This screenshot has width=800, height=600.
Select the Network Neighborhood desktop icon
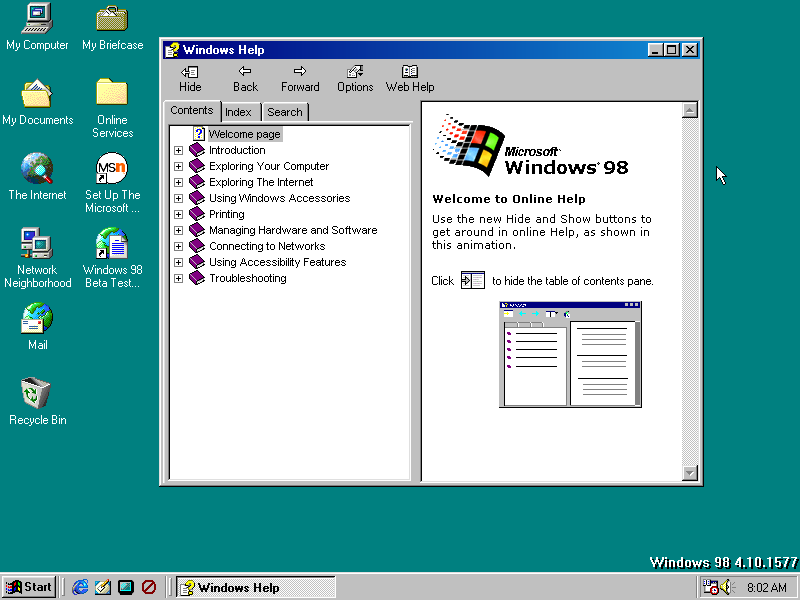[37, 258]
